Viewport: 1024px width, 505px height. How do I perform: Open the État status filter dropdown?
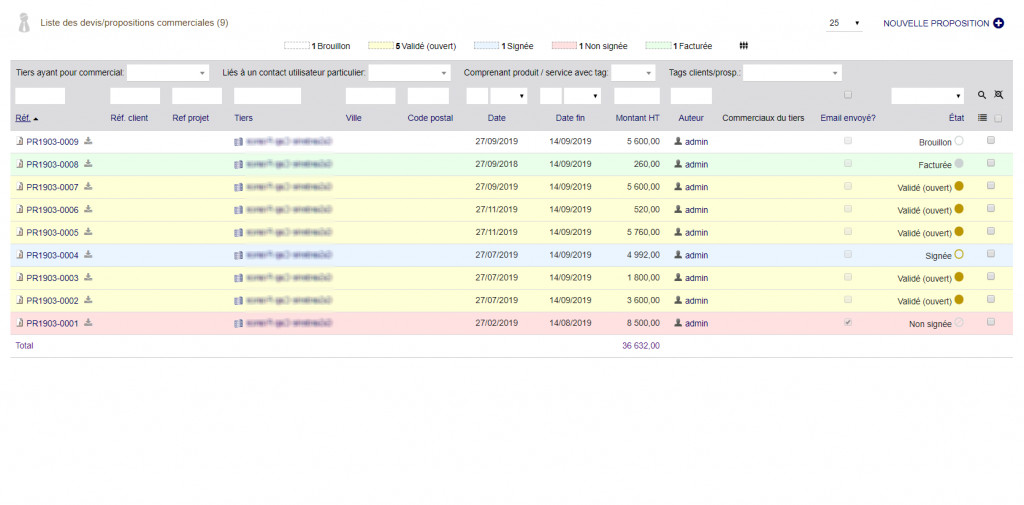[927, 96]
